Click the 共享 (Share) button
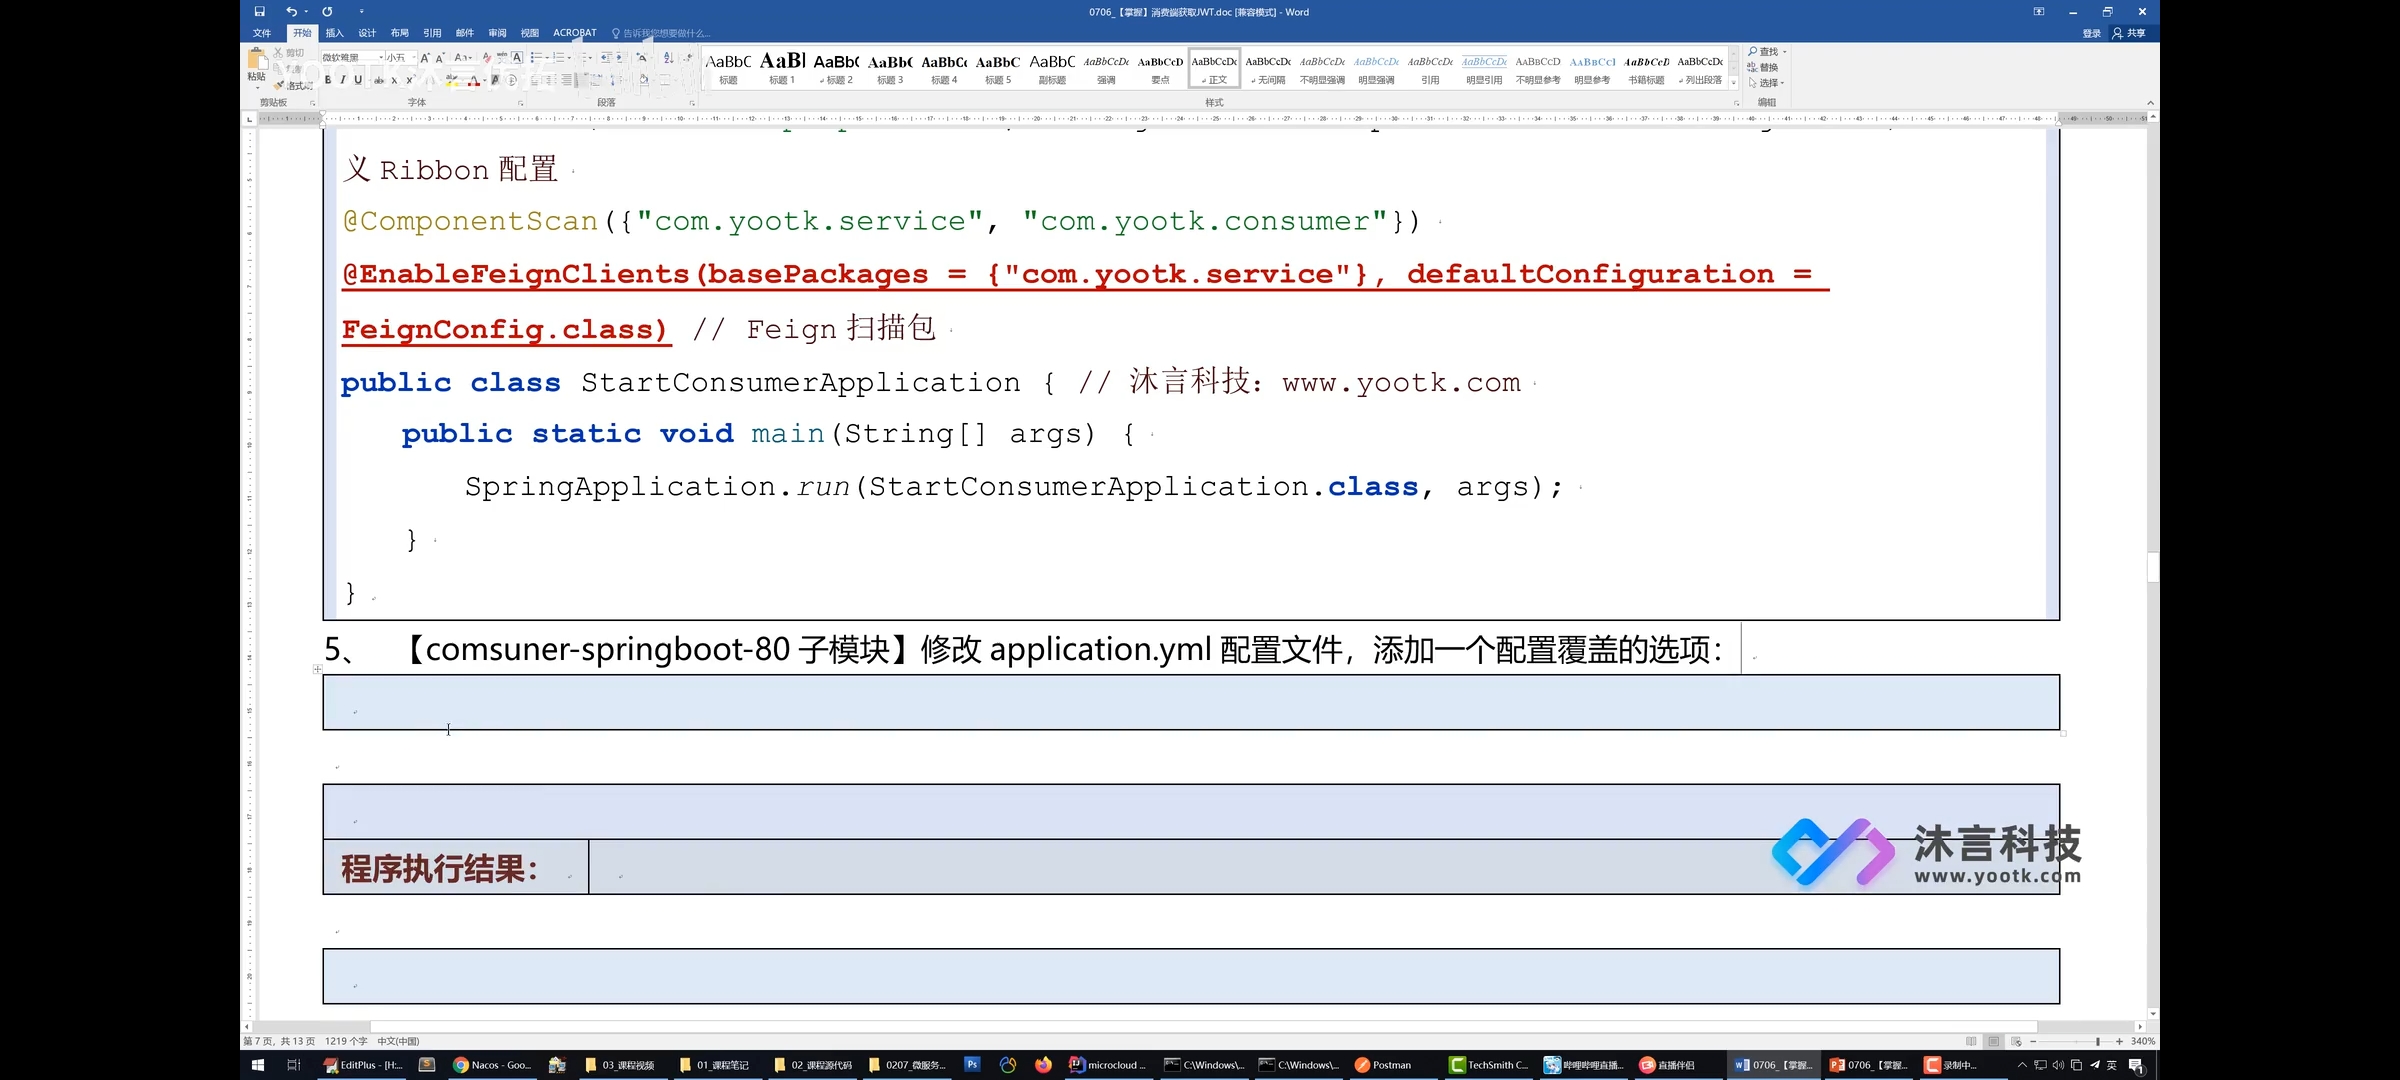 2129,33
